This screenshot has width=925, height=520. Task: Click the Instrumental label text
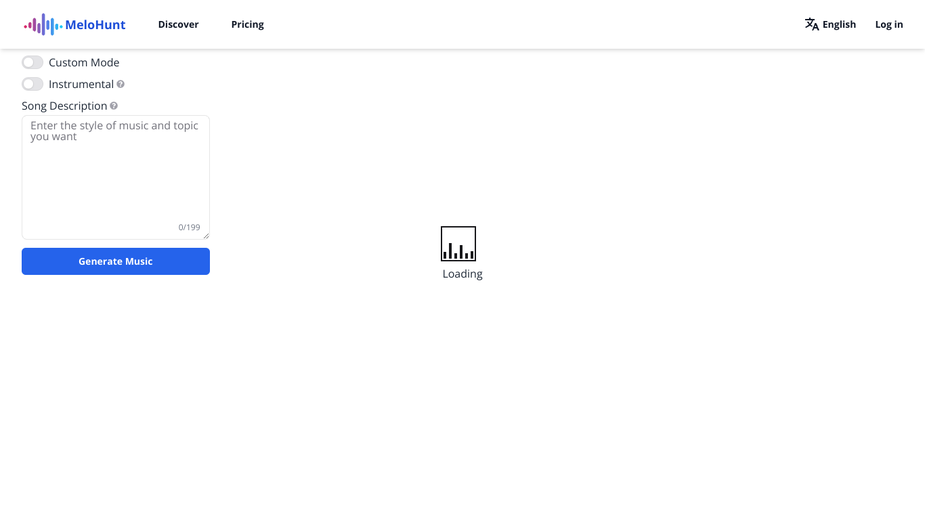pyautogui.click(x=81, y=85)
